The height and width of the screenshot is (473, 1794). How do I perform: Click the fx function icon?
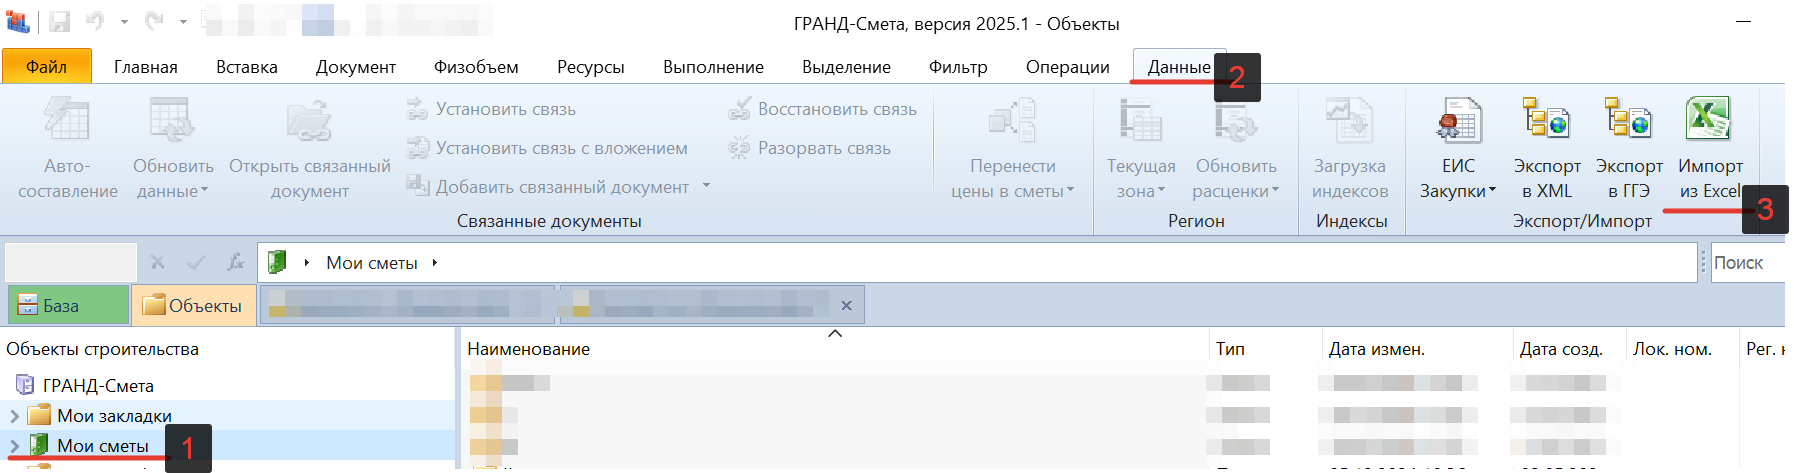pyautogui.click(x=235, y=262)
